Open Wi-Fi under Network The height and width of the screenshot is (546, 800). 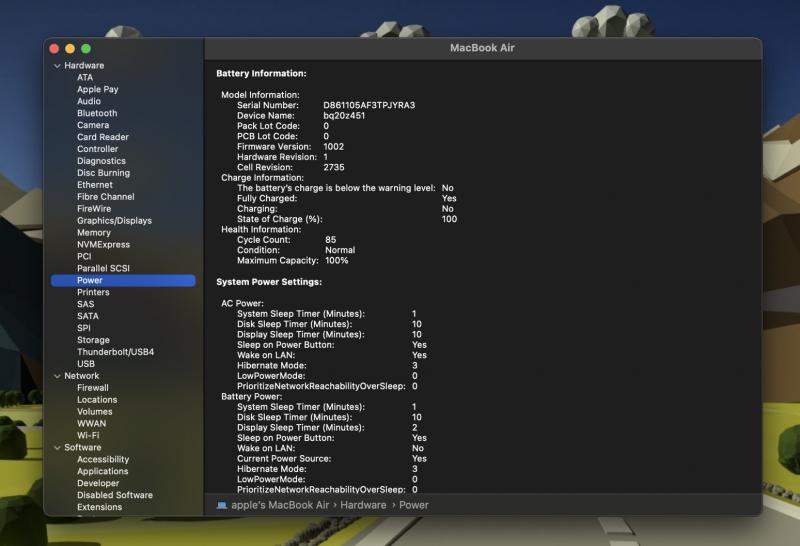point(88,435)
